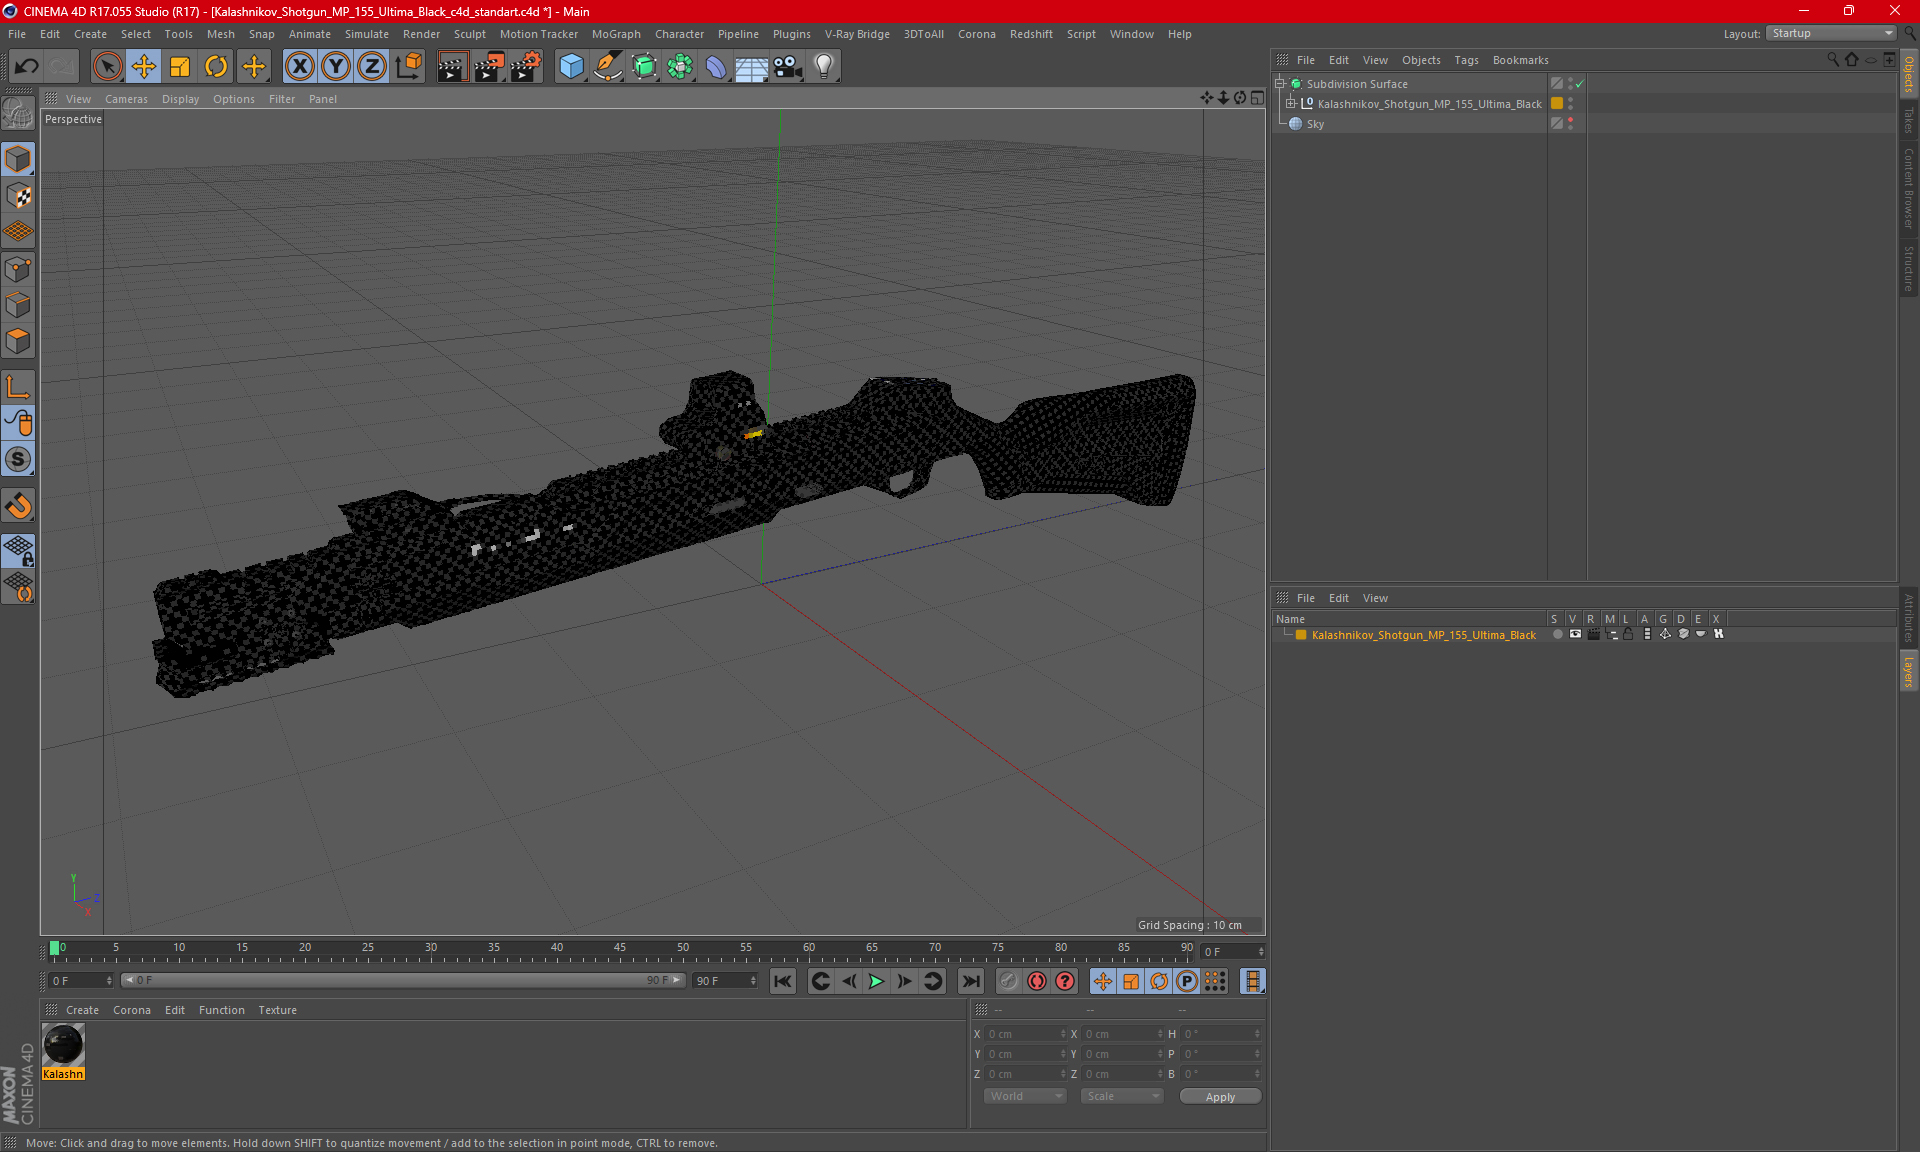Open viewport Cameras menu
The width and height of the screenshot is (1920, 1152).
pos(126,99)
